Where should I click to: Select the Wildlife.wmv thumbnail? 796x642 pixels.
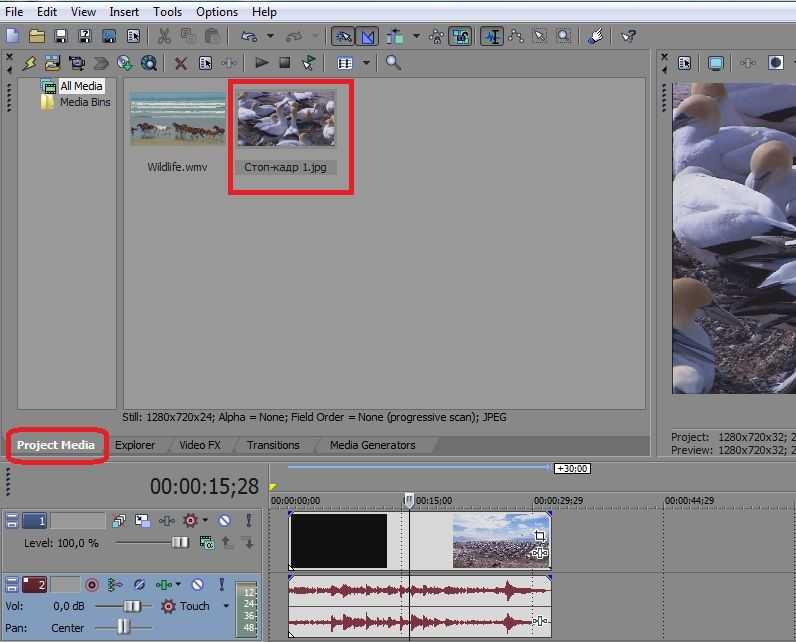point(177,119)
